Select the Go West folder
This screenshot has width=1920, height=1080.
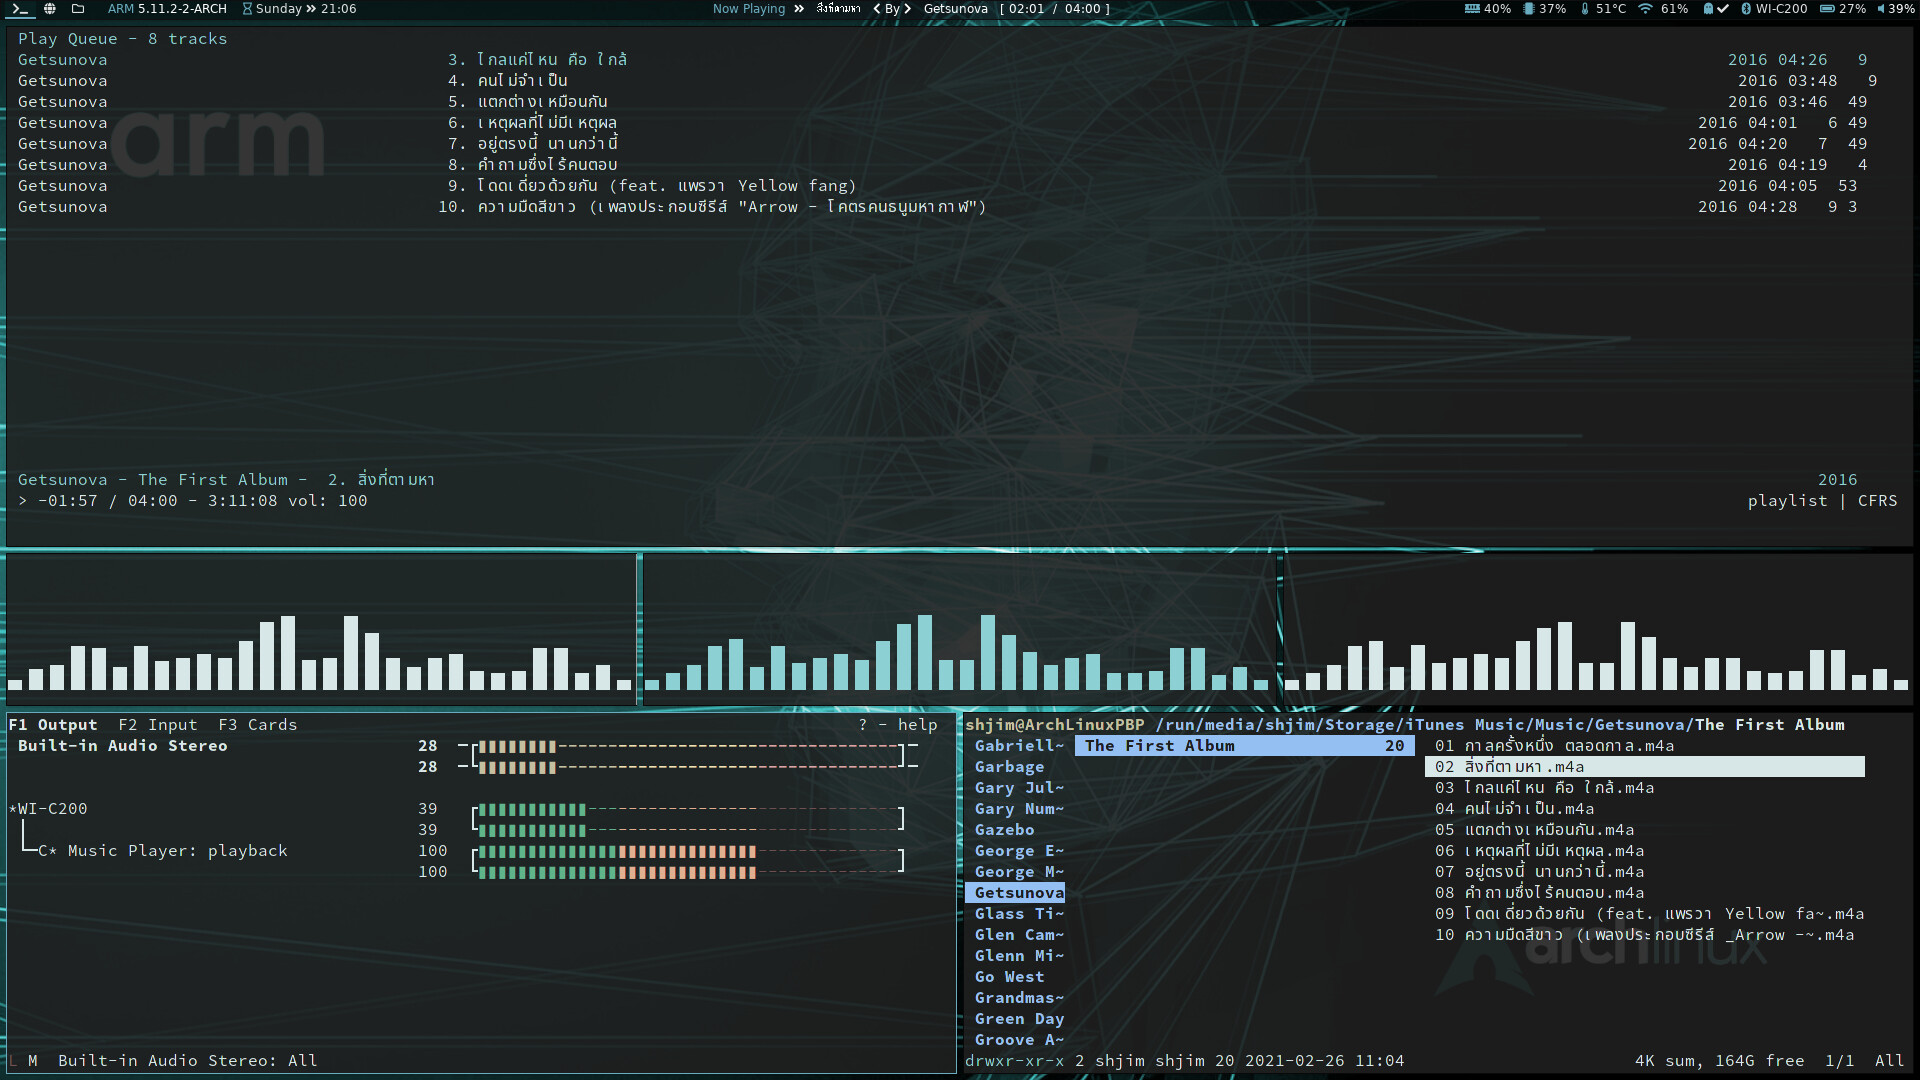1010,977
